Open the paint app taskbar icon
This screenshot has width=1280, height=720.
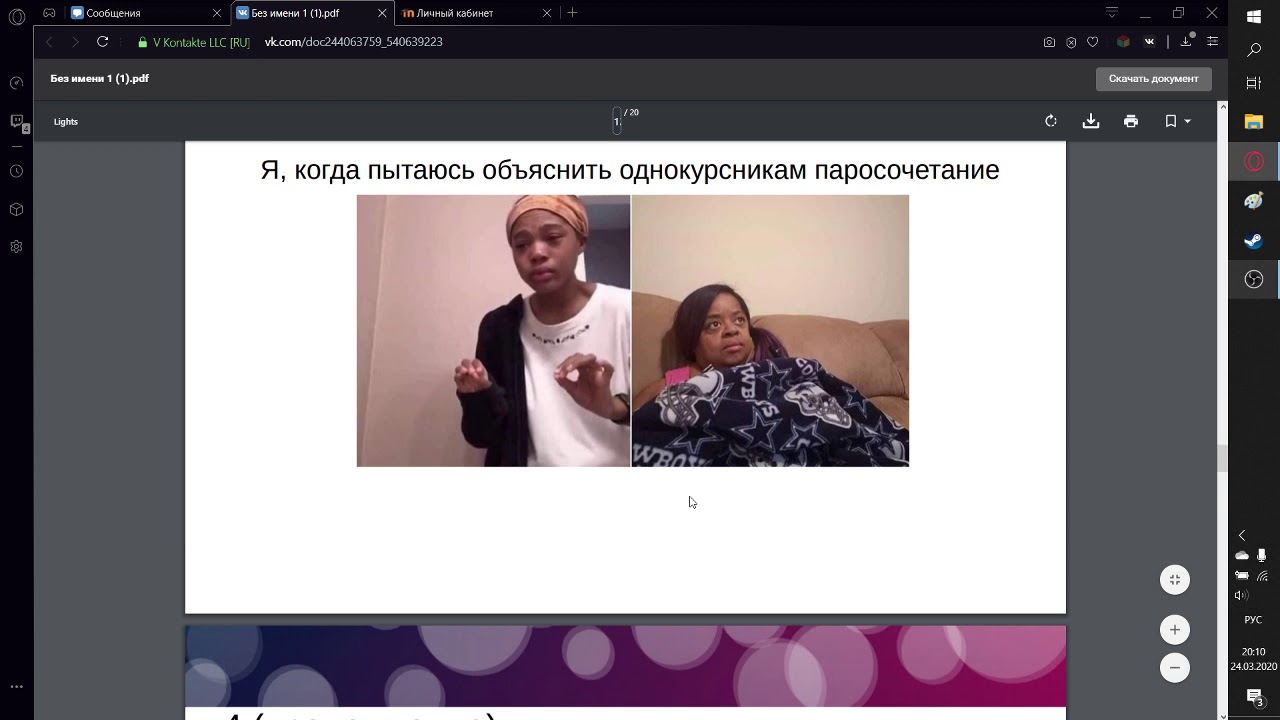[1254, 201]
